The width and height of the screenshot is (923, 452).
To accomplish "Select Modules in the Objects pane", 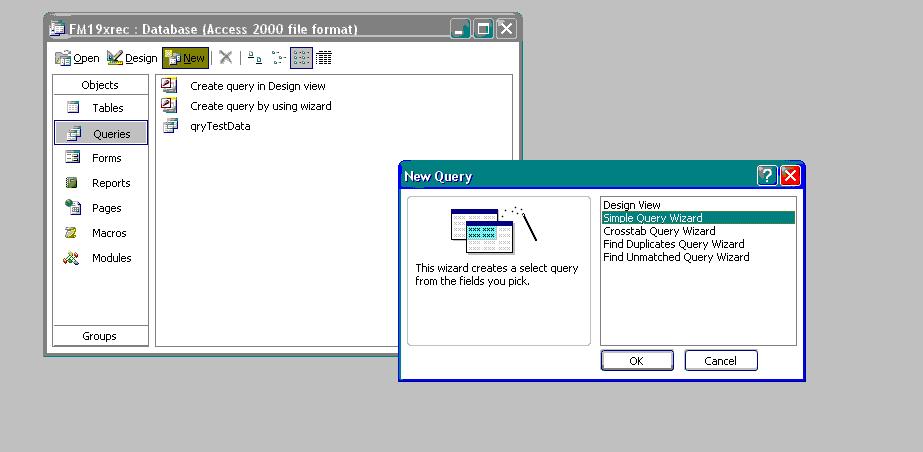I will point(100,258).
